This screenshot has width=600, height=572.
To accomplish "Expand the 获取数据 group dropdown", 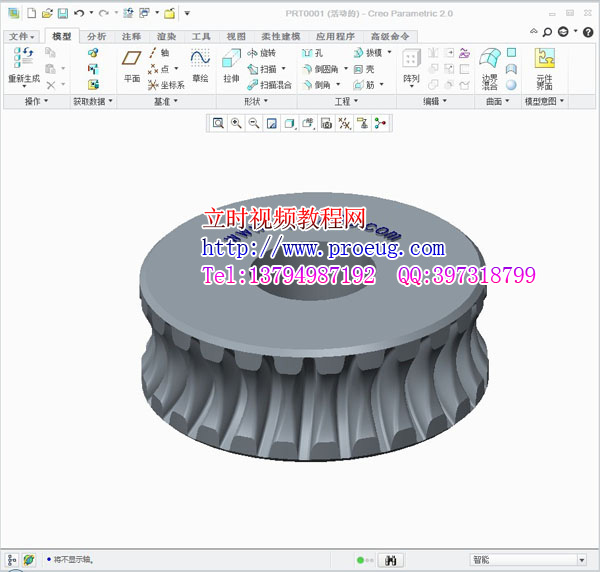I will [93, 101].
